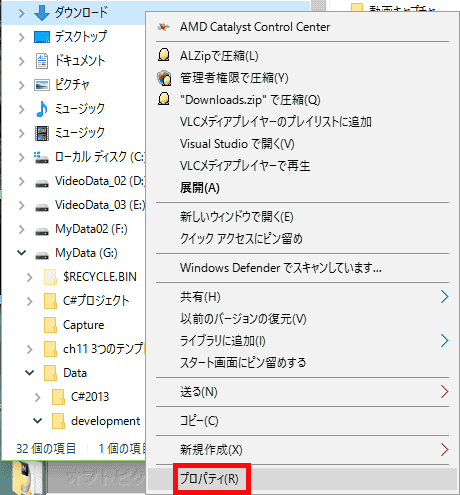This screenshot has height=495, width=460.
Task: Choose Visual Studio で開く(V)
Action: point(302,144)
